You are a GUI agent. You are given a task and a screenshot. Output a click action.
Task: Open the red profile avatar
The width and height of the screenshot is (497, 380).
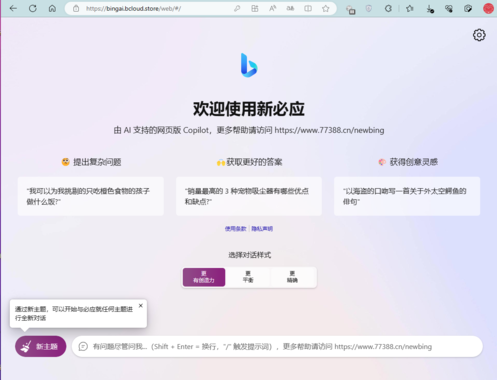point(488,8)
